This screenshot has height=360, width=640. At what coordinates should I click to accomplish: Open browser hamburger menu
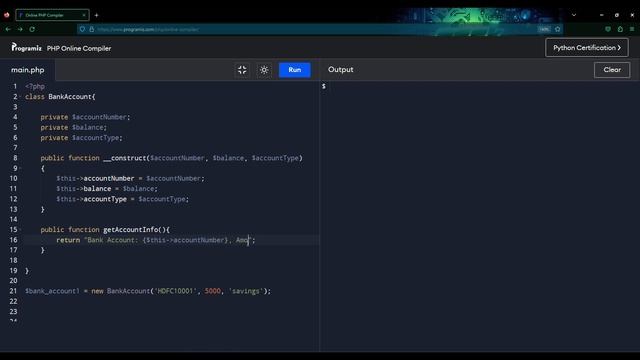[x=632, y=29]
